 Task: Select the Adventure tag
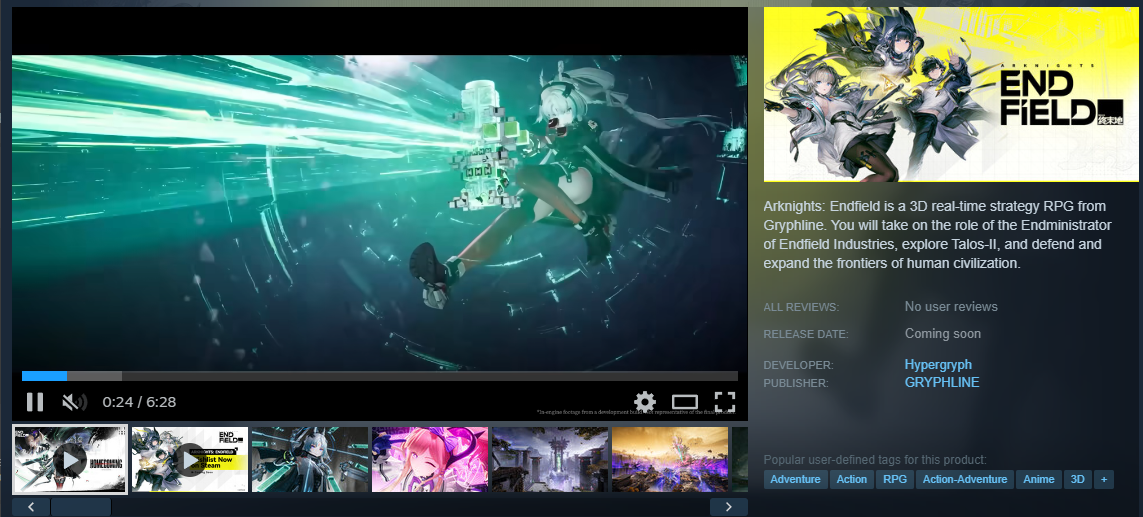(x=795, y=479)
